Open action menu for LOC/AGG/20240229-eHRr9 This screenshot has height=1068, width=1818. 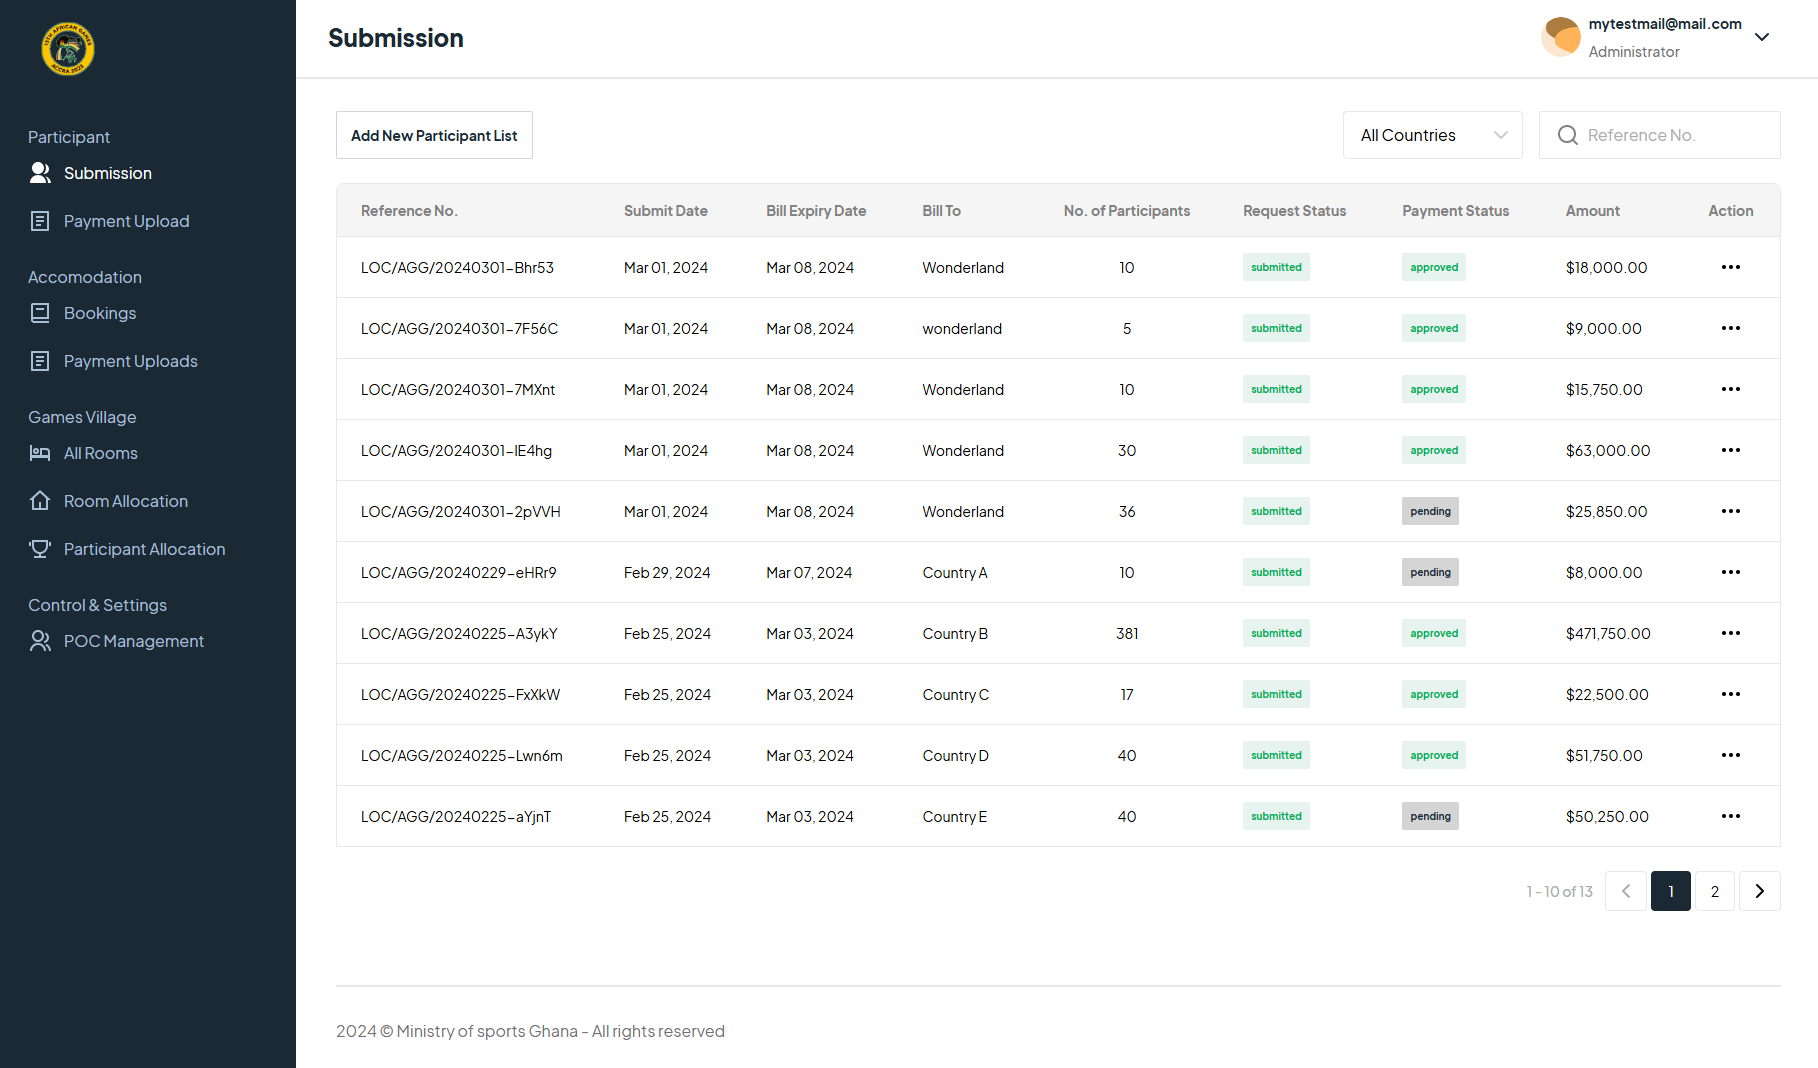coord(1731,572)
